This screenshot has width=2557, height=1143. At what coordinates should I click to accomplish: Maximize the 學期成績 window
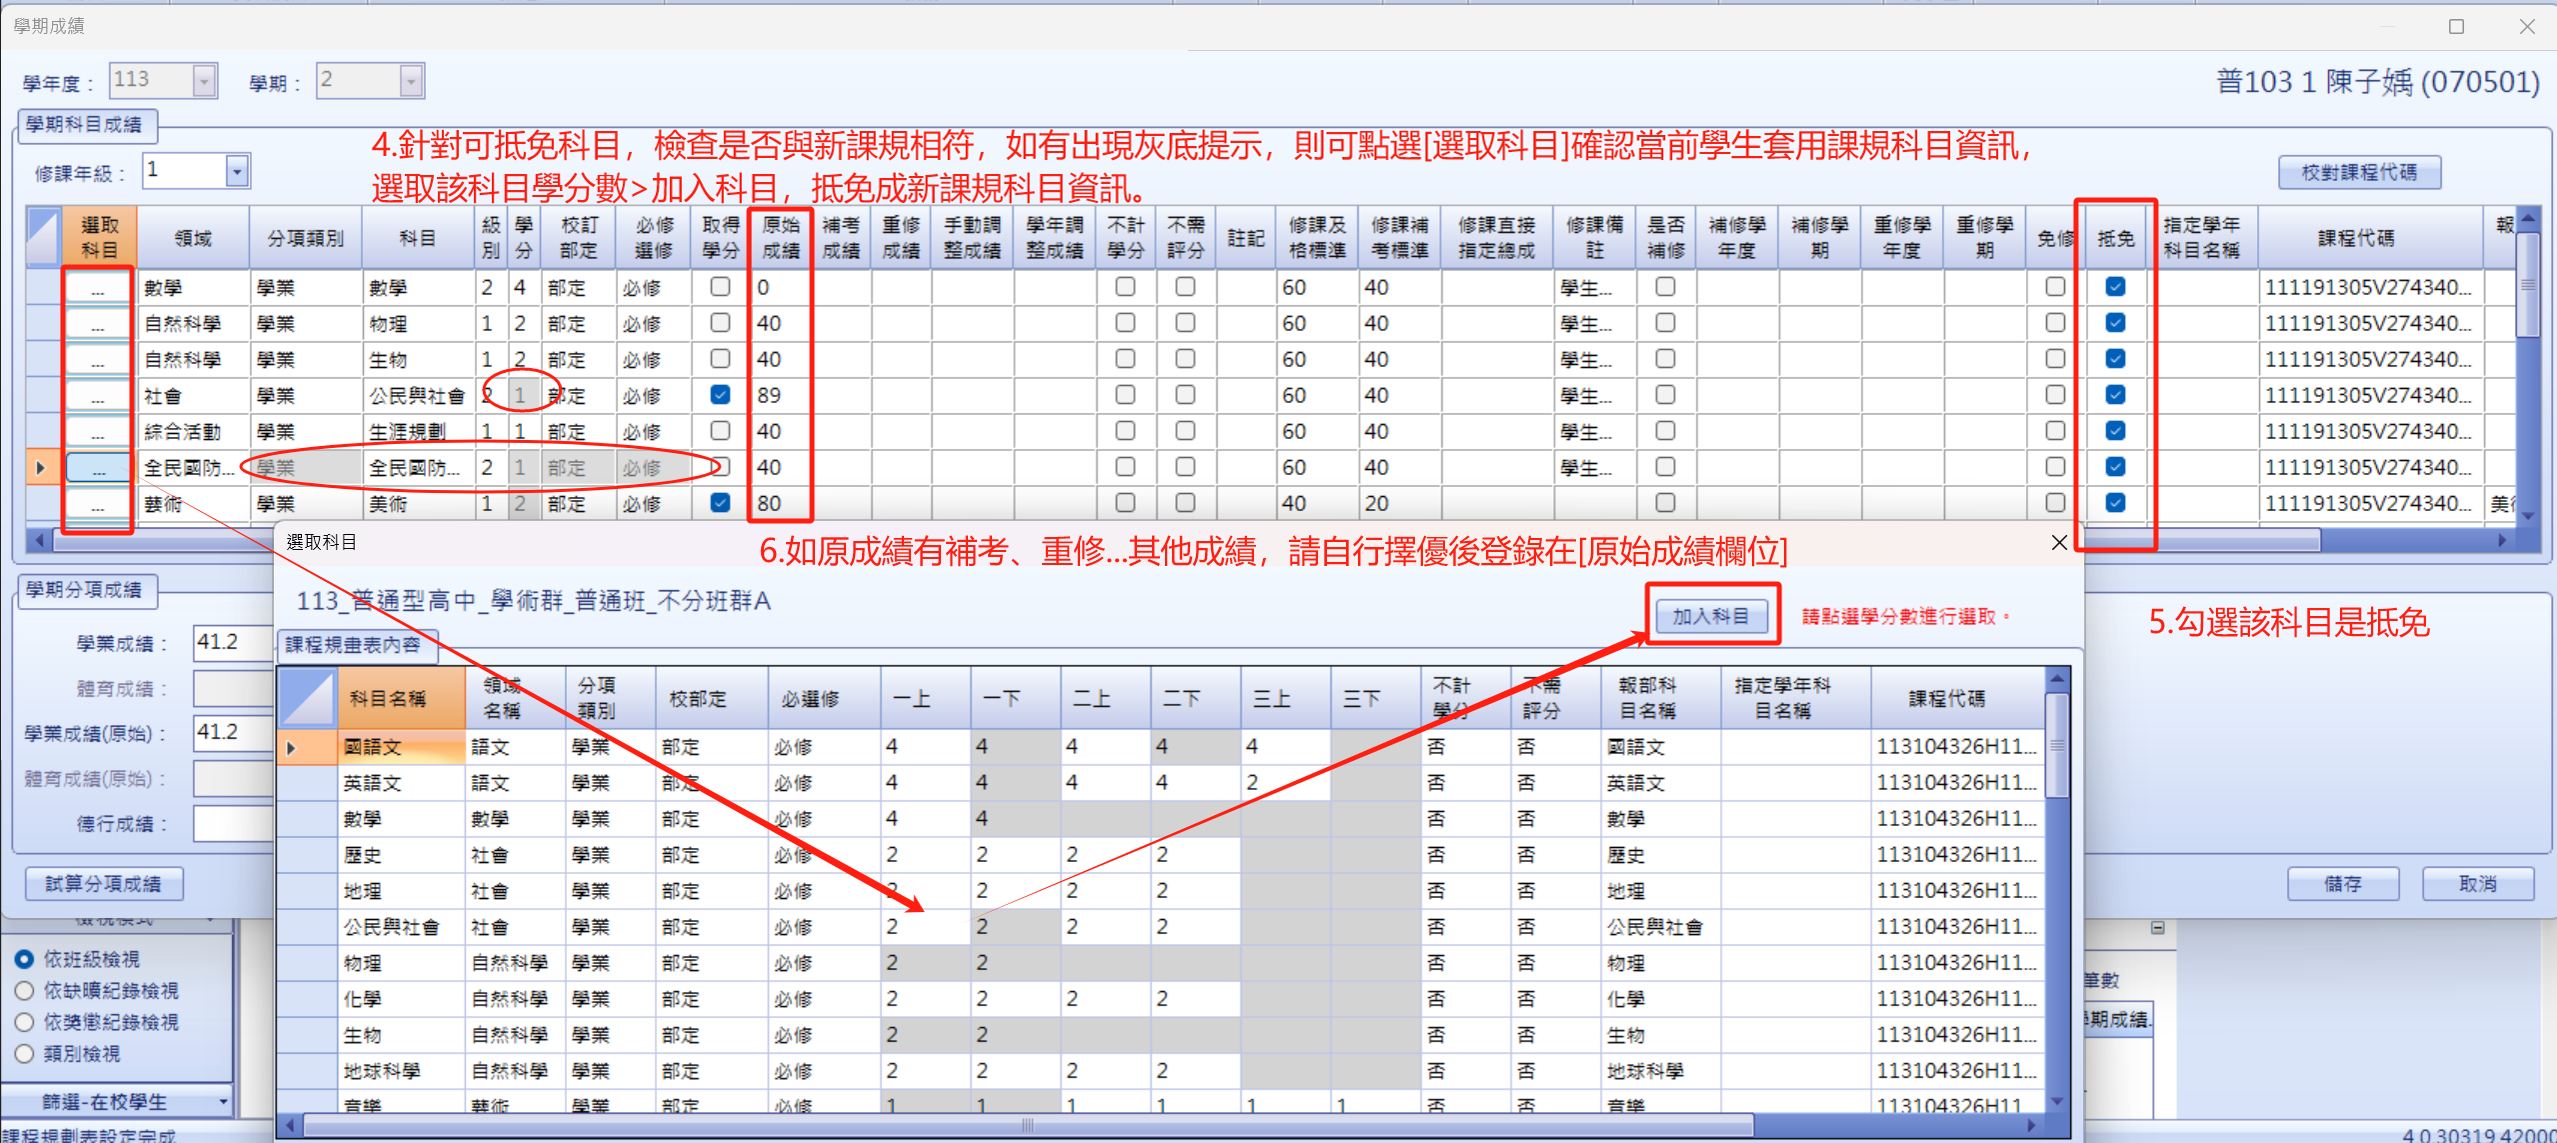pos(2456,26)
